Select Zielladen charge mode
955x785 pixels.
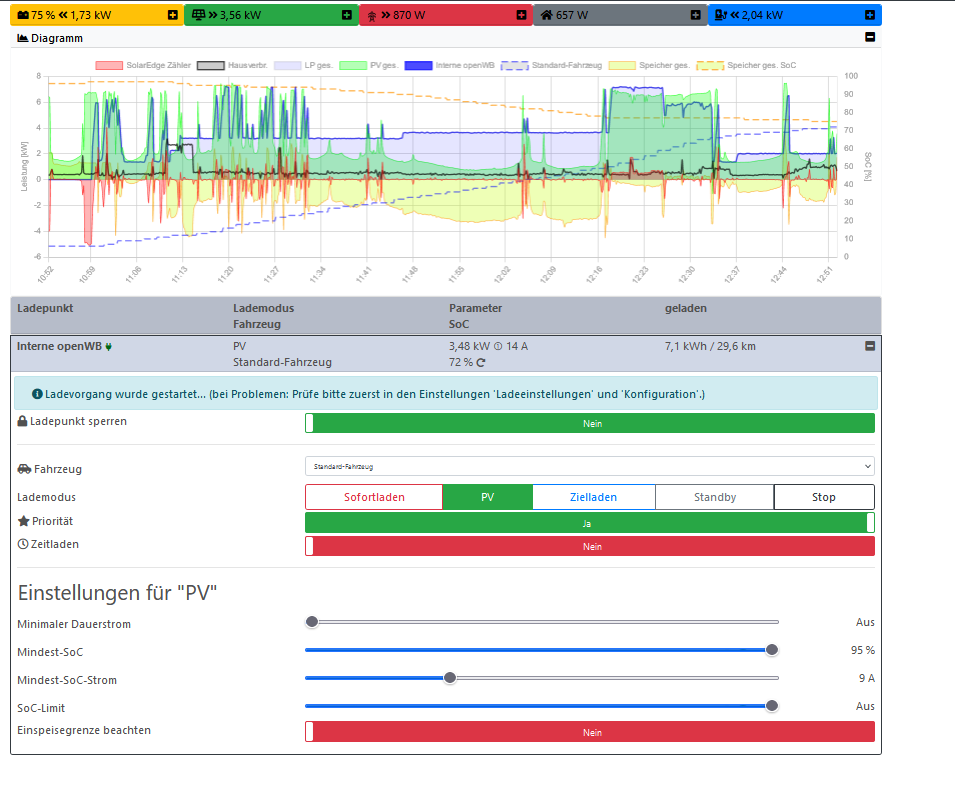tap(594, 497)
